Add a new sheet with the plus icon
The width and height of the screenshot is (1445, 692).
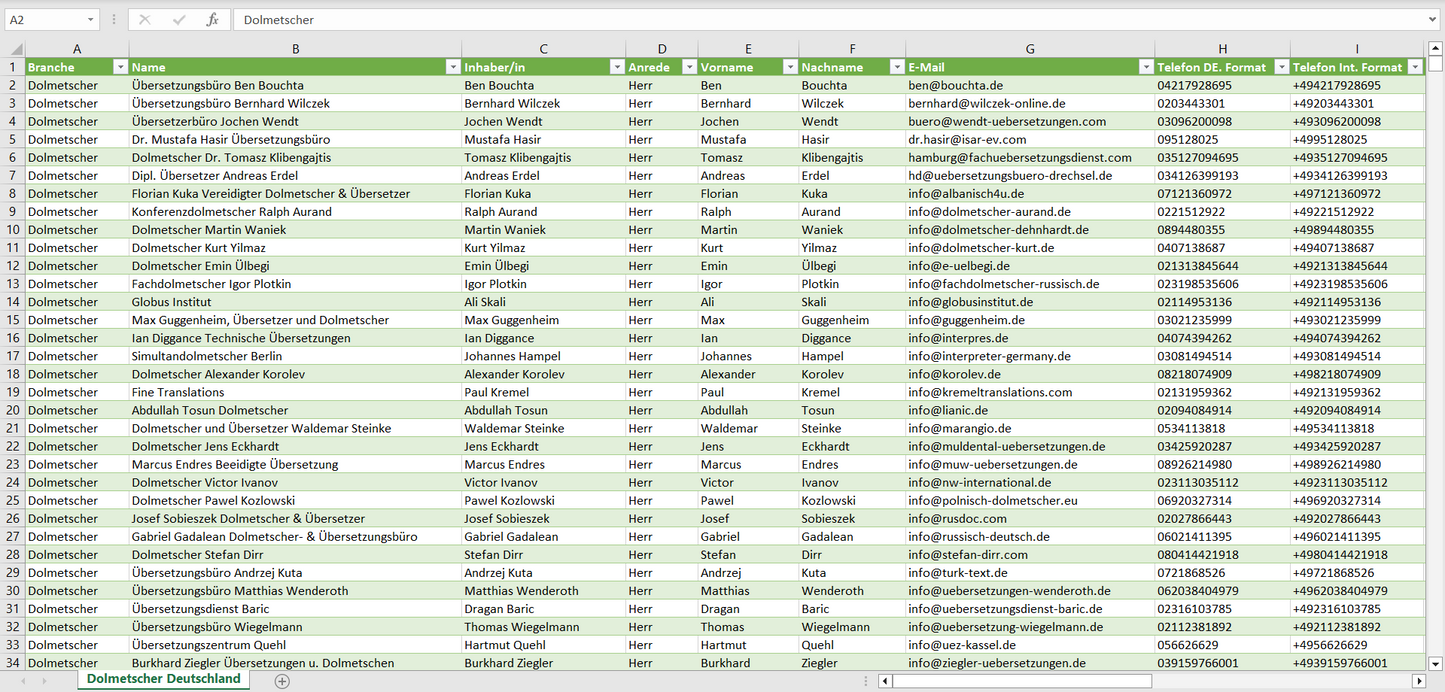pos(282,681)
